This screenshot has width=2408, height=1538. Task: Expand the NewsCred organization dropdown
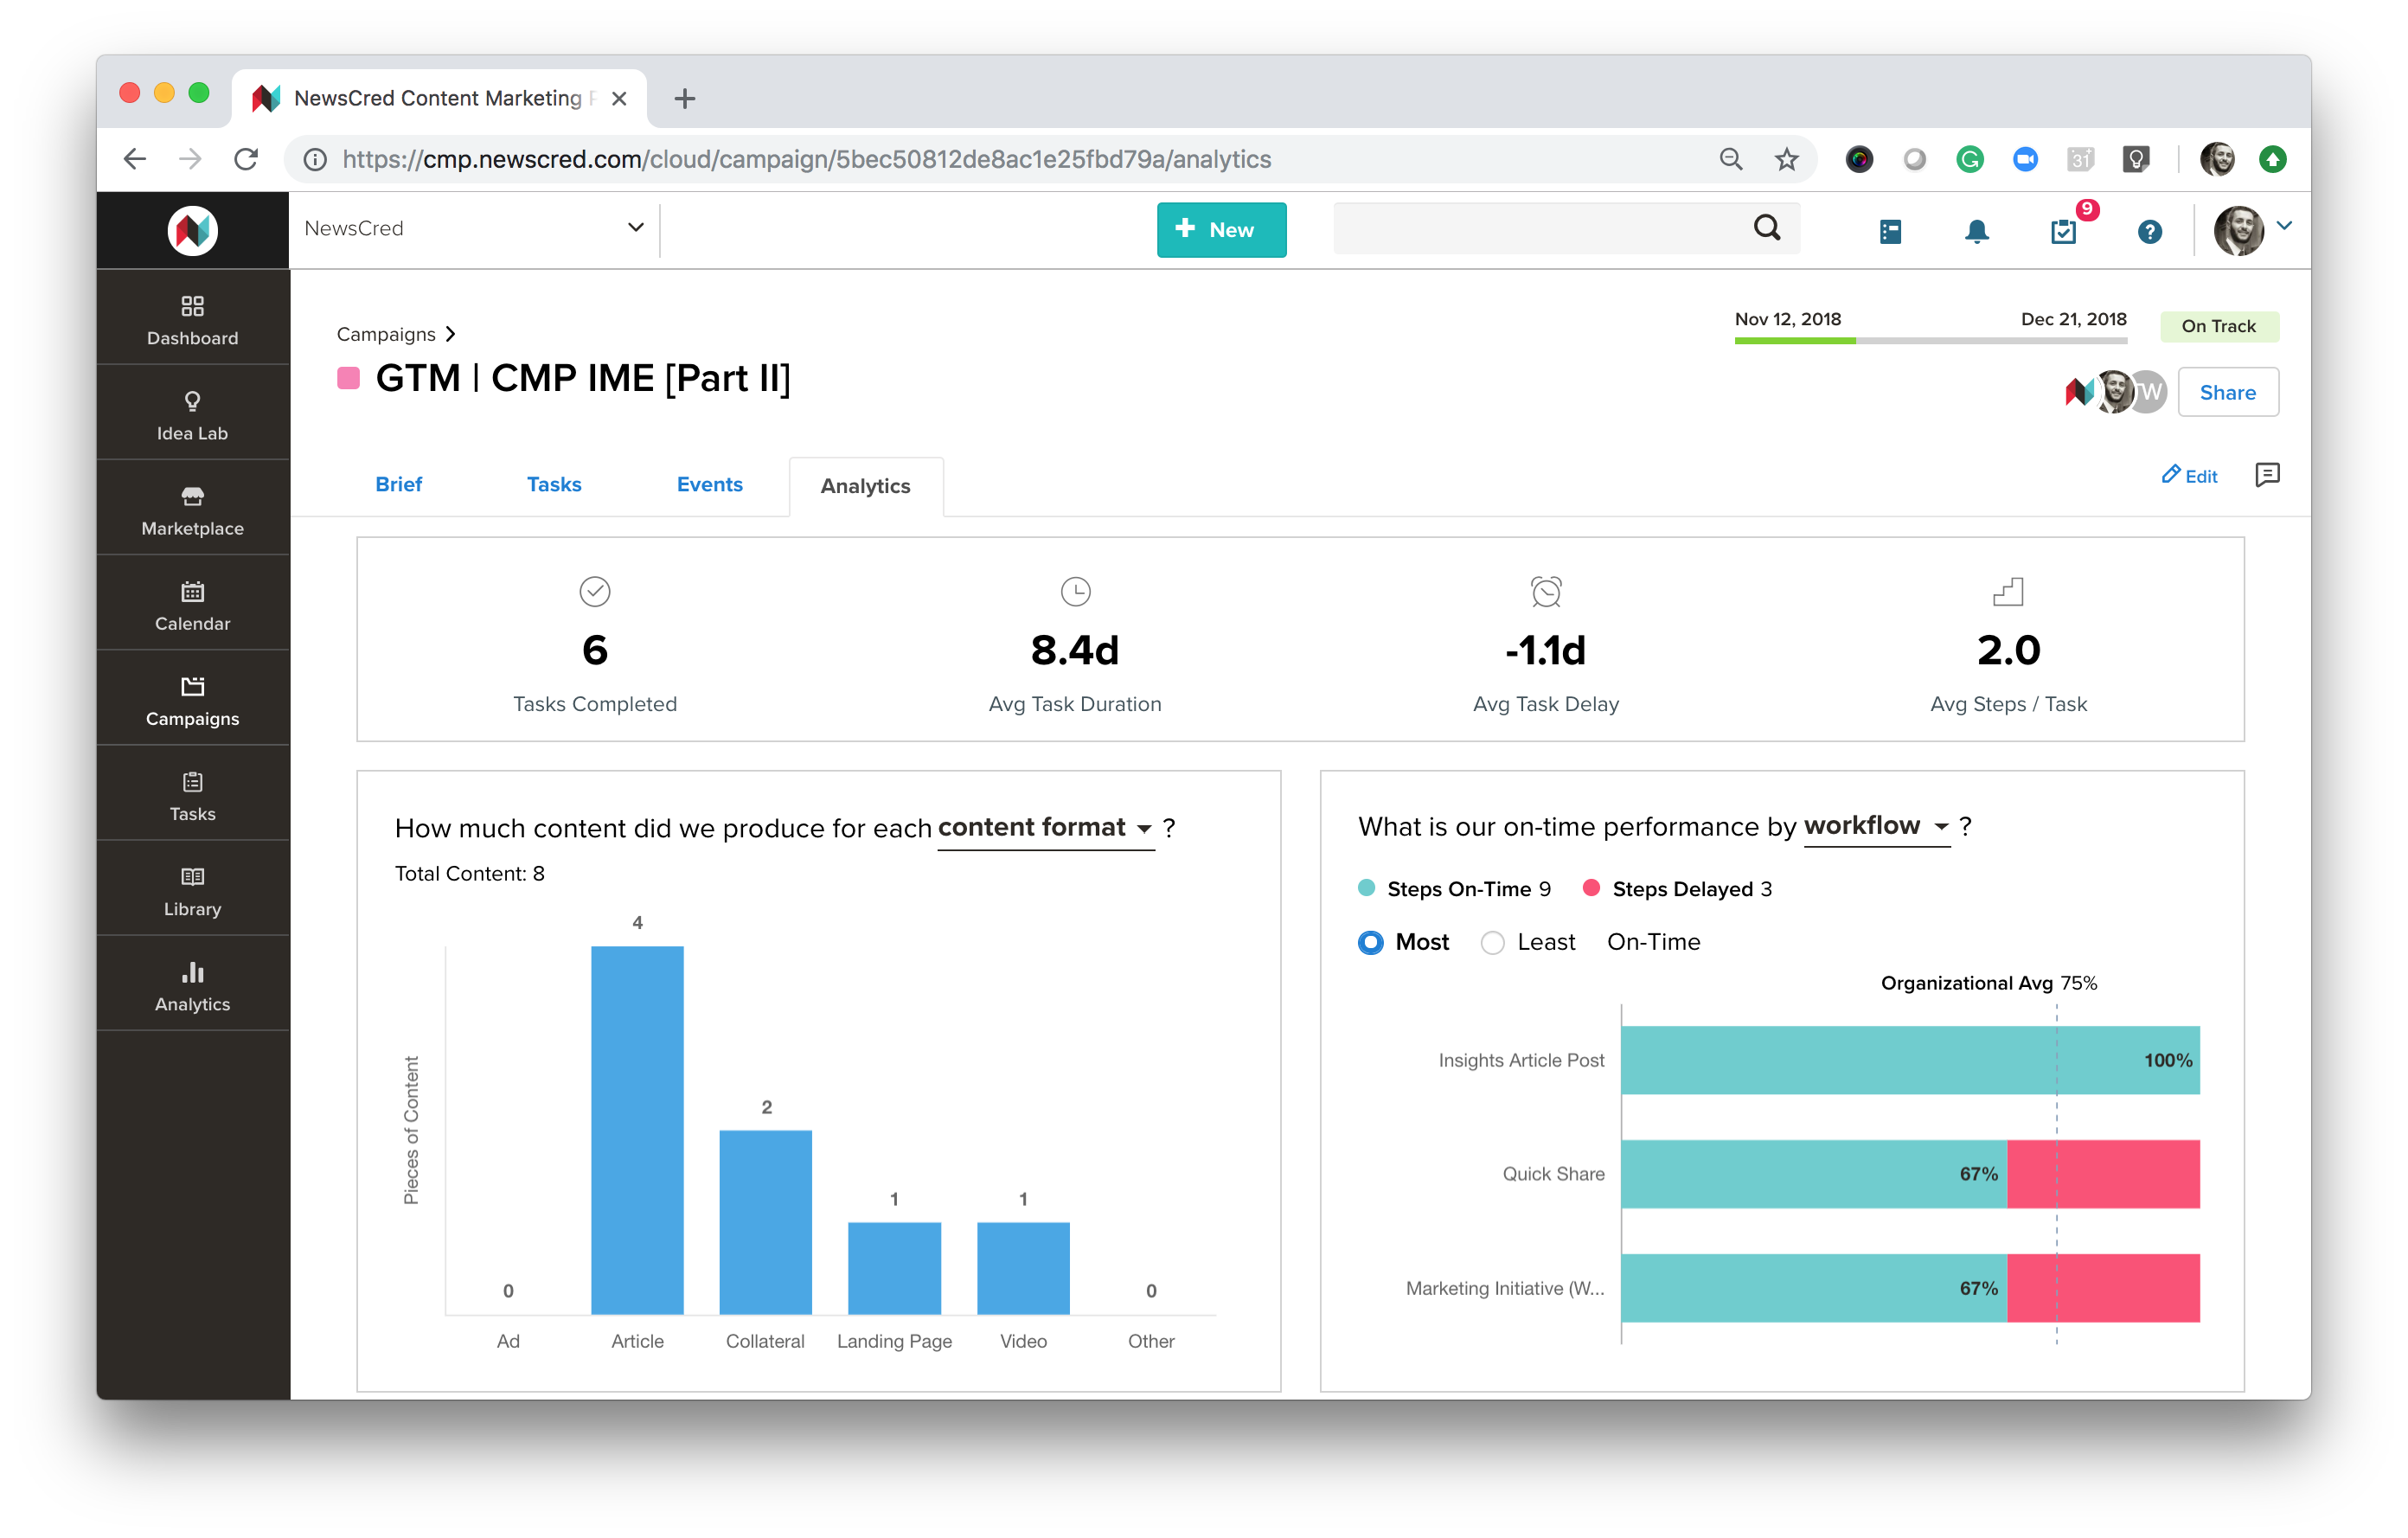[474, 229]
